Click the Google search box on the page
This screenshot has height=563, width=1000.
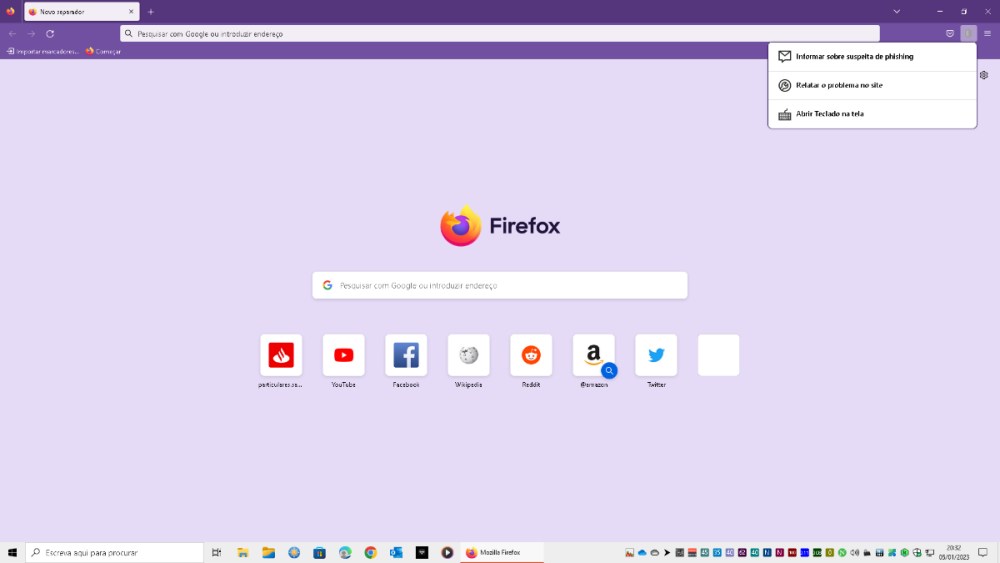click(500, 286)
